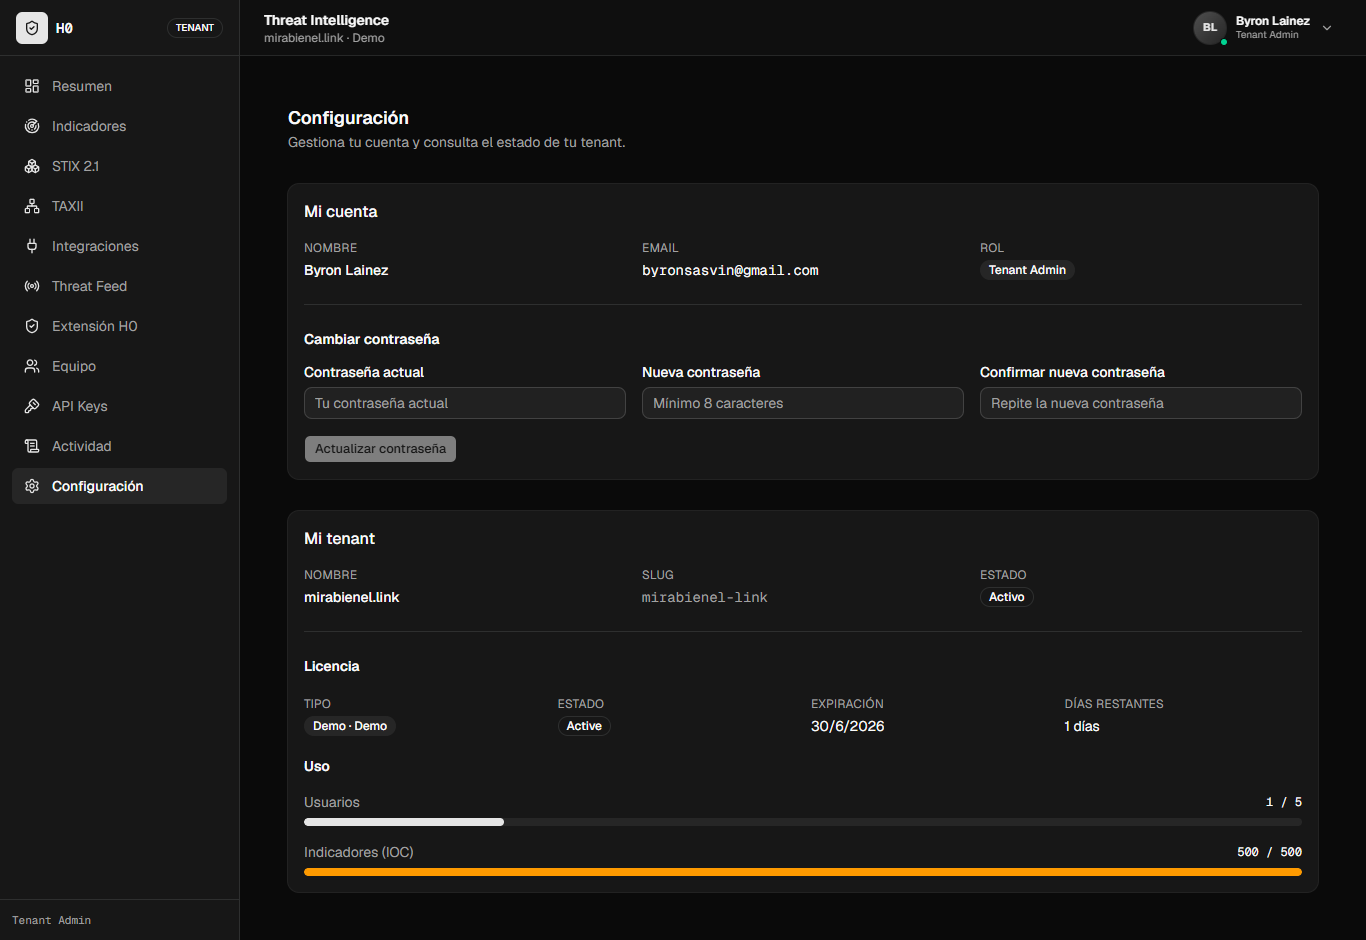Viewport: 1366px width, 940px height.
Task: Click the Activo estado badge
Action: coord(1007,597)
